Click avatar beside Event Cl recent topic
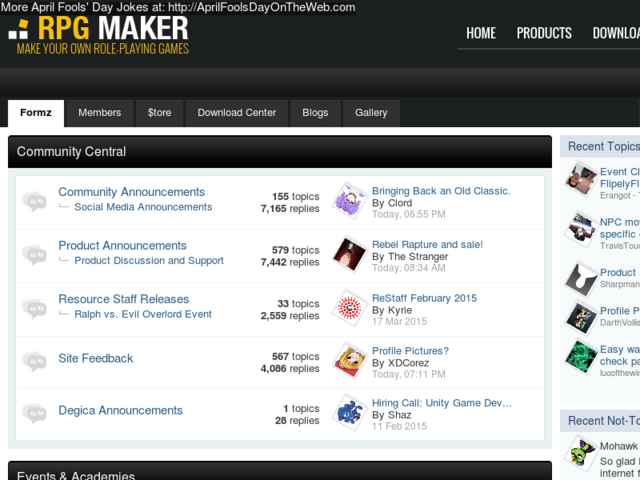Screen dimensions: 640x480 [x=581, y=180]
